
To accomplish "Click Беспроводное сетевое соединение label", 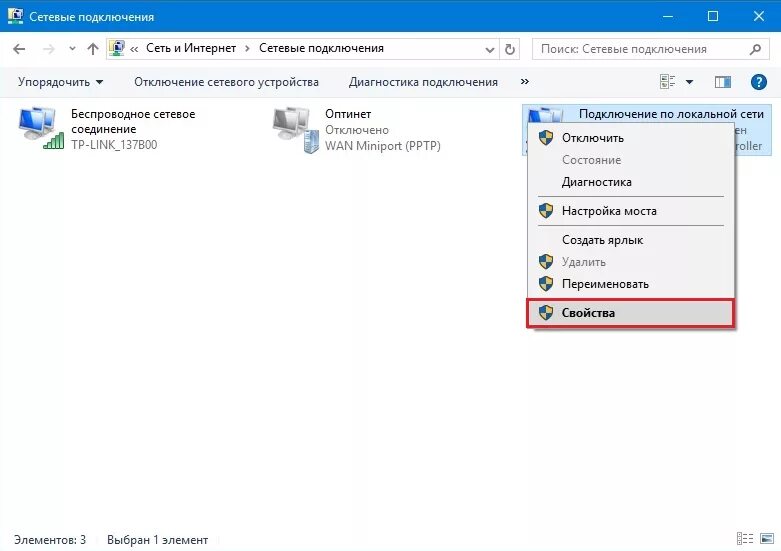I will pyautogui.click(x=133, y=121).
